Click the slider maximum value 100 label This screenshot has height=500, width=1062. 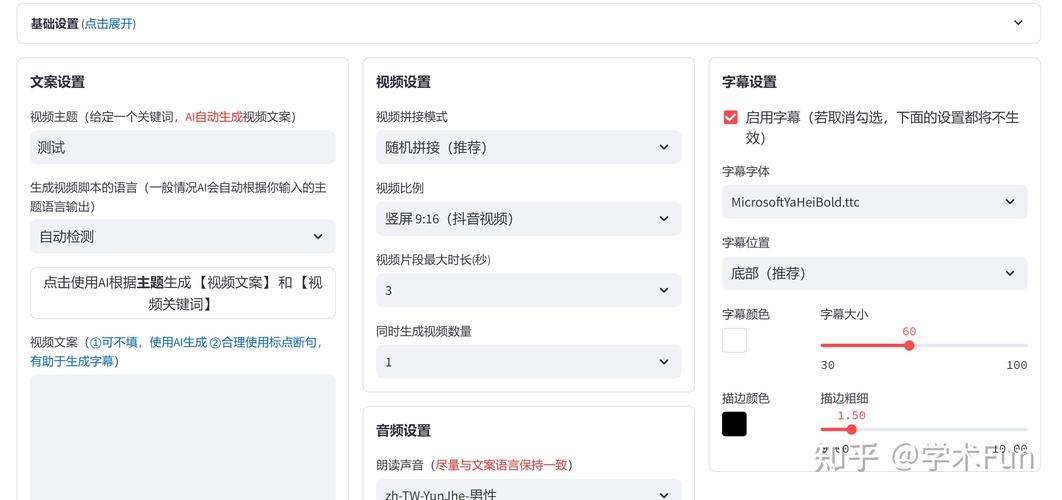[x=1017, y=365]
